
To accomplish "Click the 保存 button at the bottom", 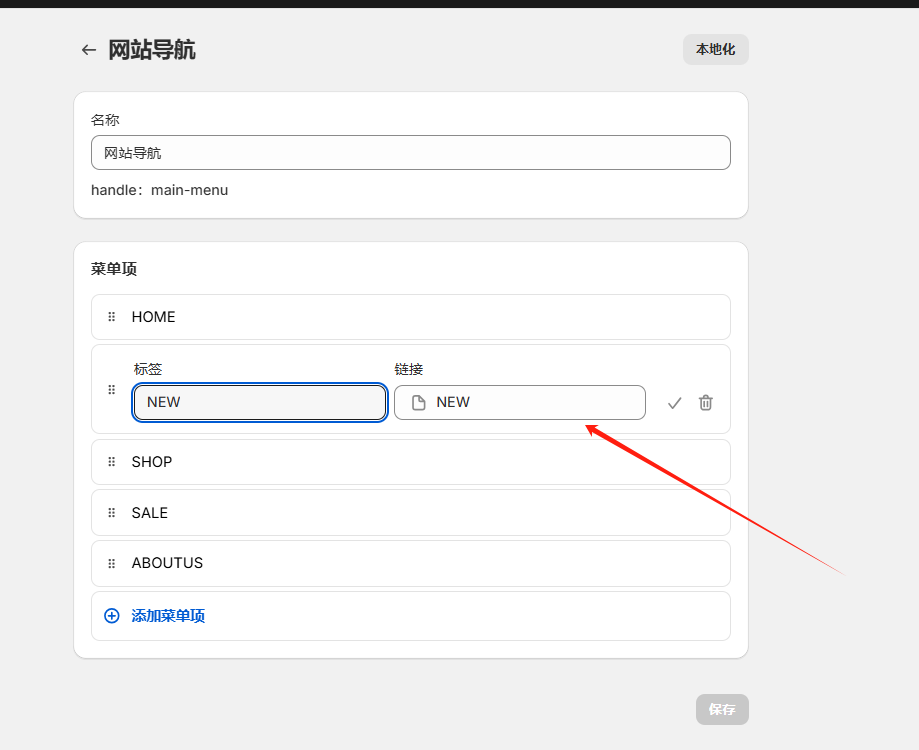I will [721, 709].
